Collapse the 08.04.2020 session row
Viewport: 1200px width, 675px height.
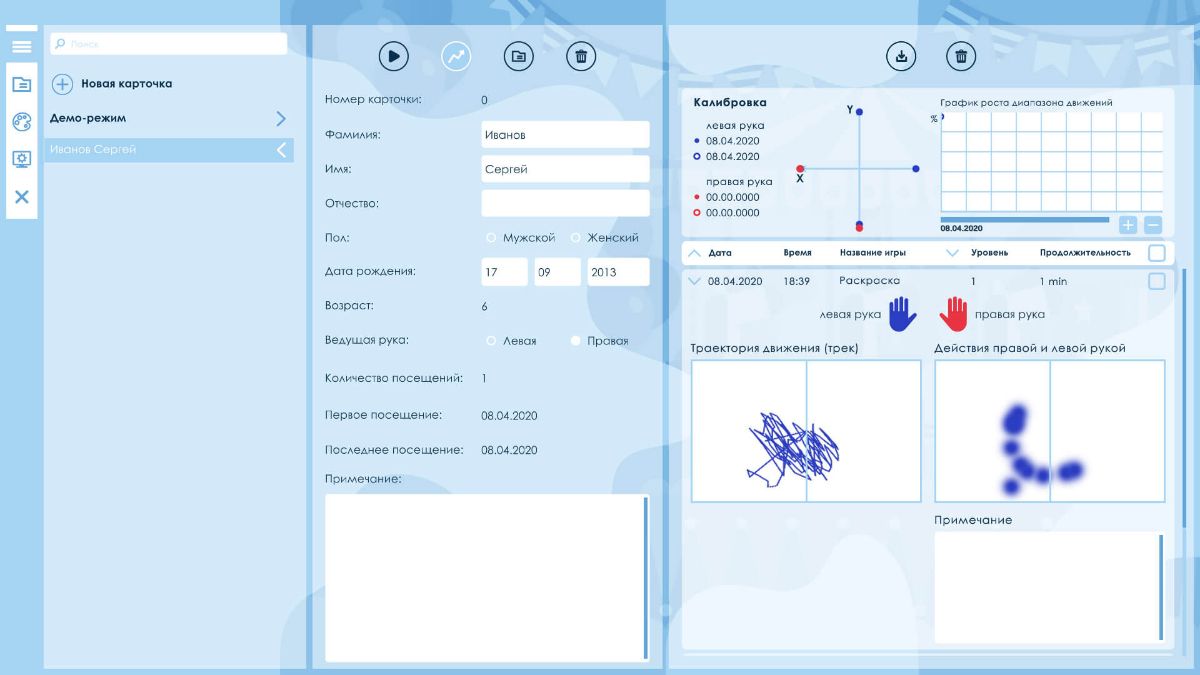click(695, 281)
